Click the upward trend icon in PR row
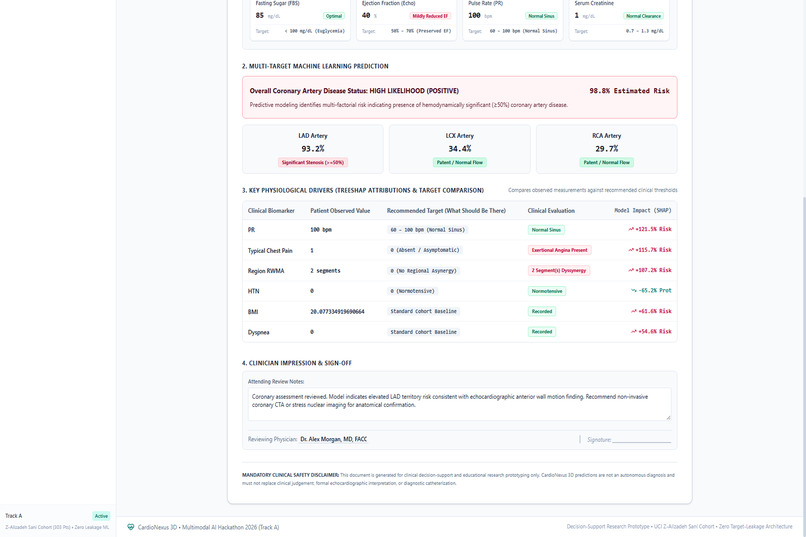Viewport: 806px width, 537px height. pyautogui.click(x=631, y=229)
